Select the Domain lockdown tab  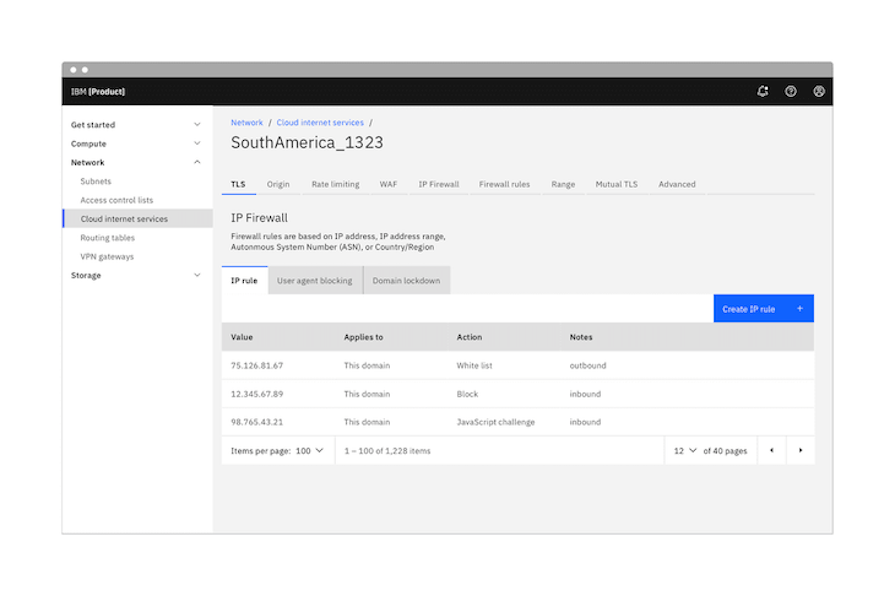(x=406, y=281)
